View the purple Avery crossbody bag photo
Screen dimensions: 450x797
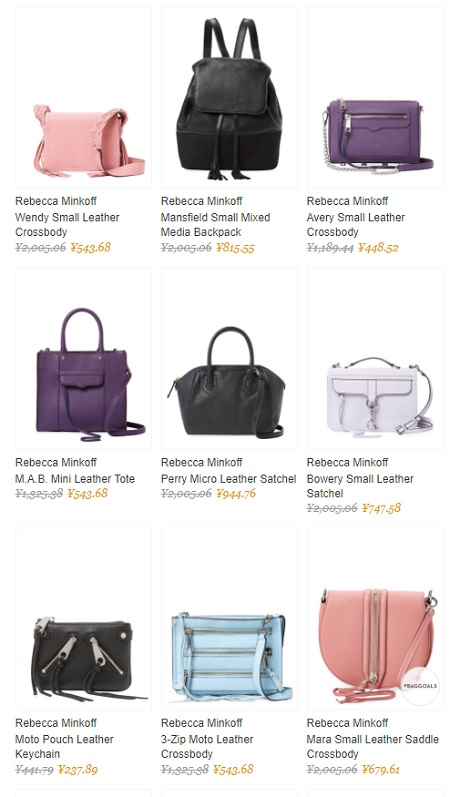(375, 97)
